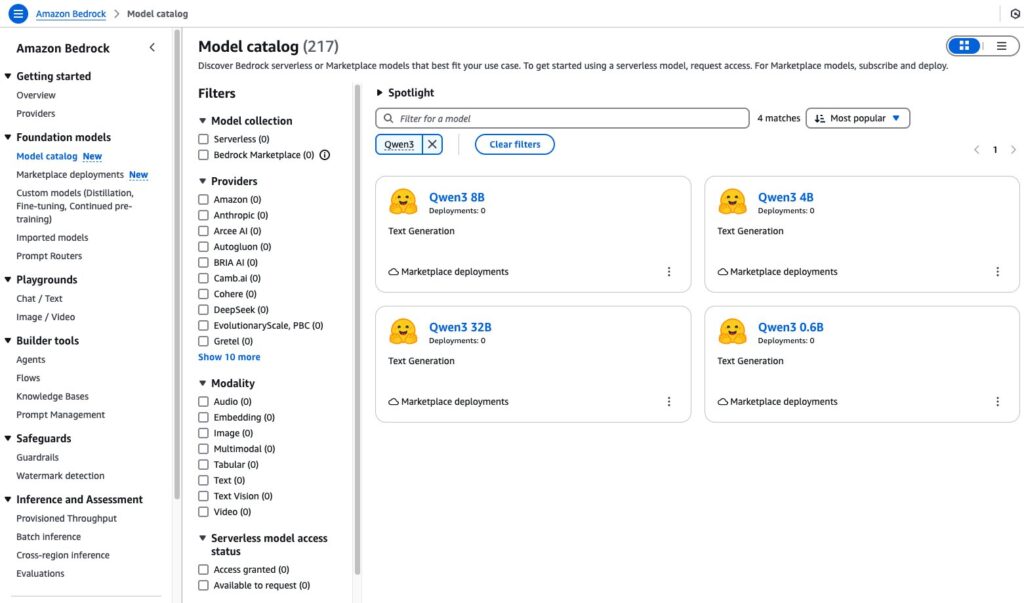Switch to list view layout
The width and height of the screenshot is (1024, 603).
coord(1001,46)
